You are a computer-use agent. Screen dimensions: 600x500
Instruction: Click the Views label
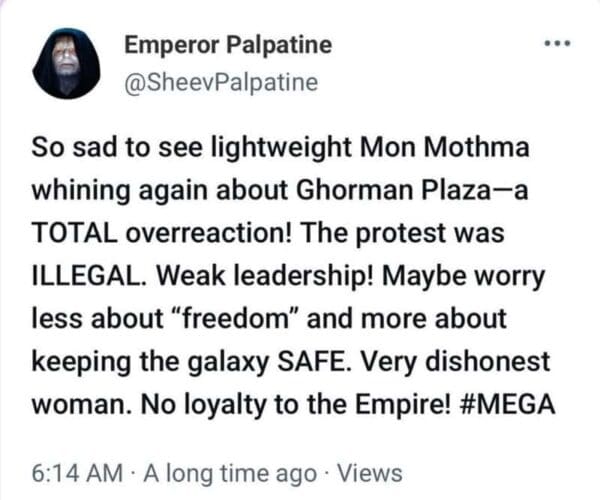[x=369, y=472]
